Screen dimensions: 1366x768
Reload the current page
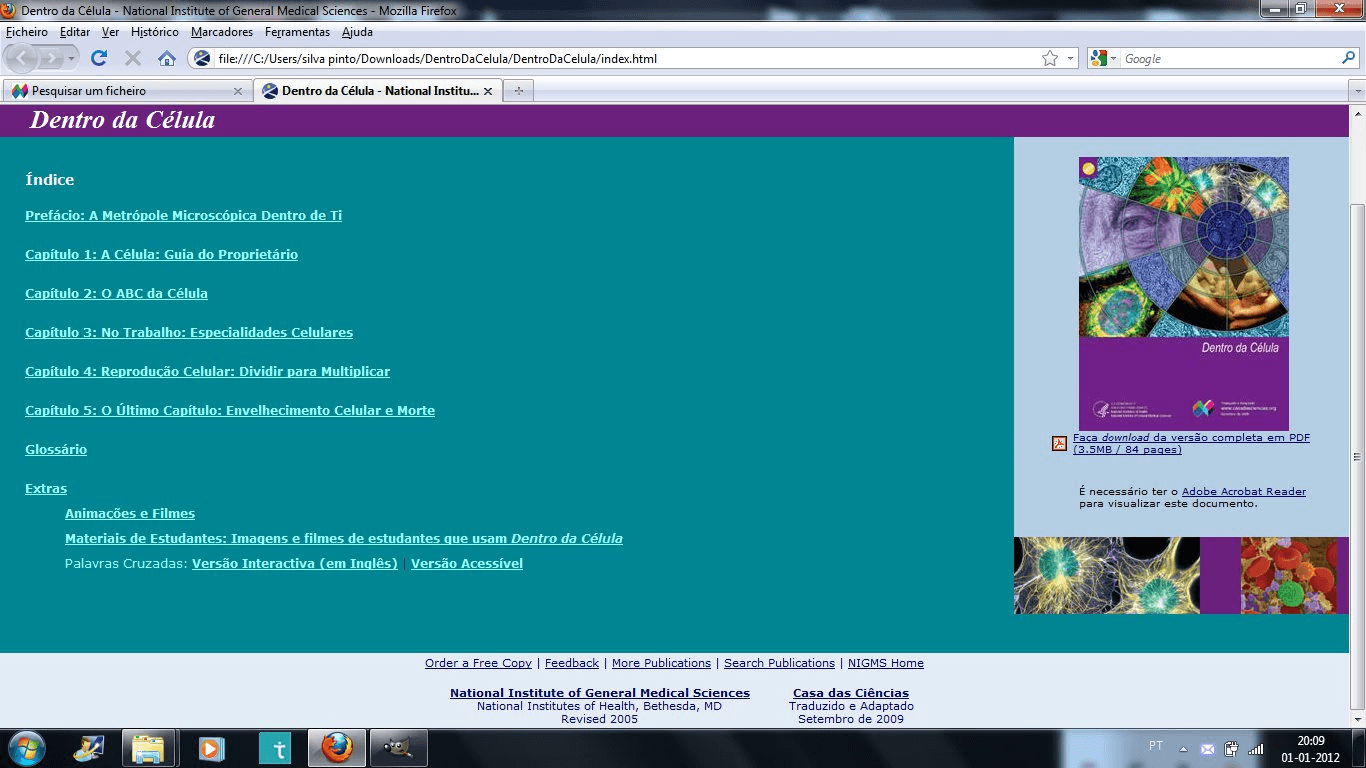point(99,58)
